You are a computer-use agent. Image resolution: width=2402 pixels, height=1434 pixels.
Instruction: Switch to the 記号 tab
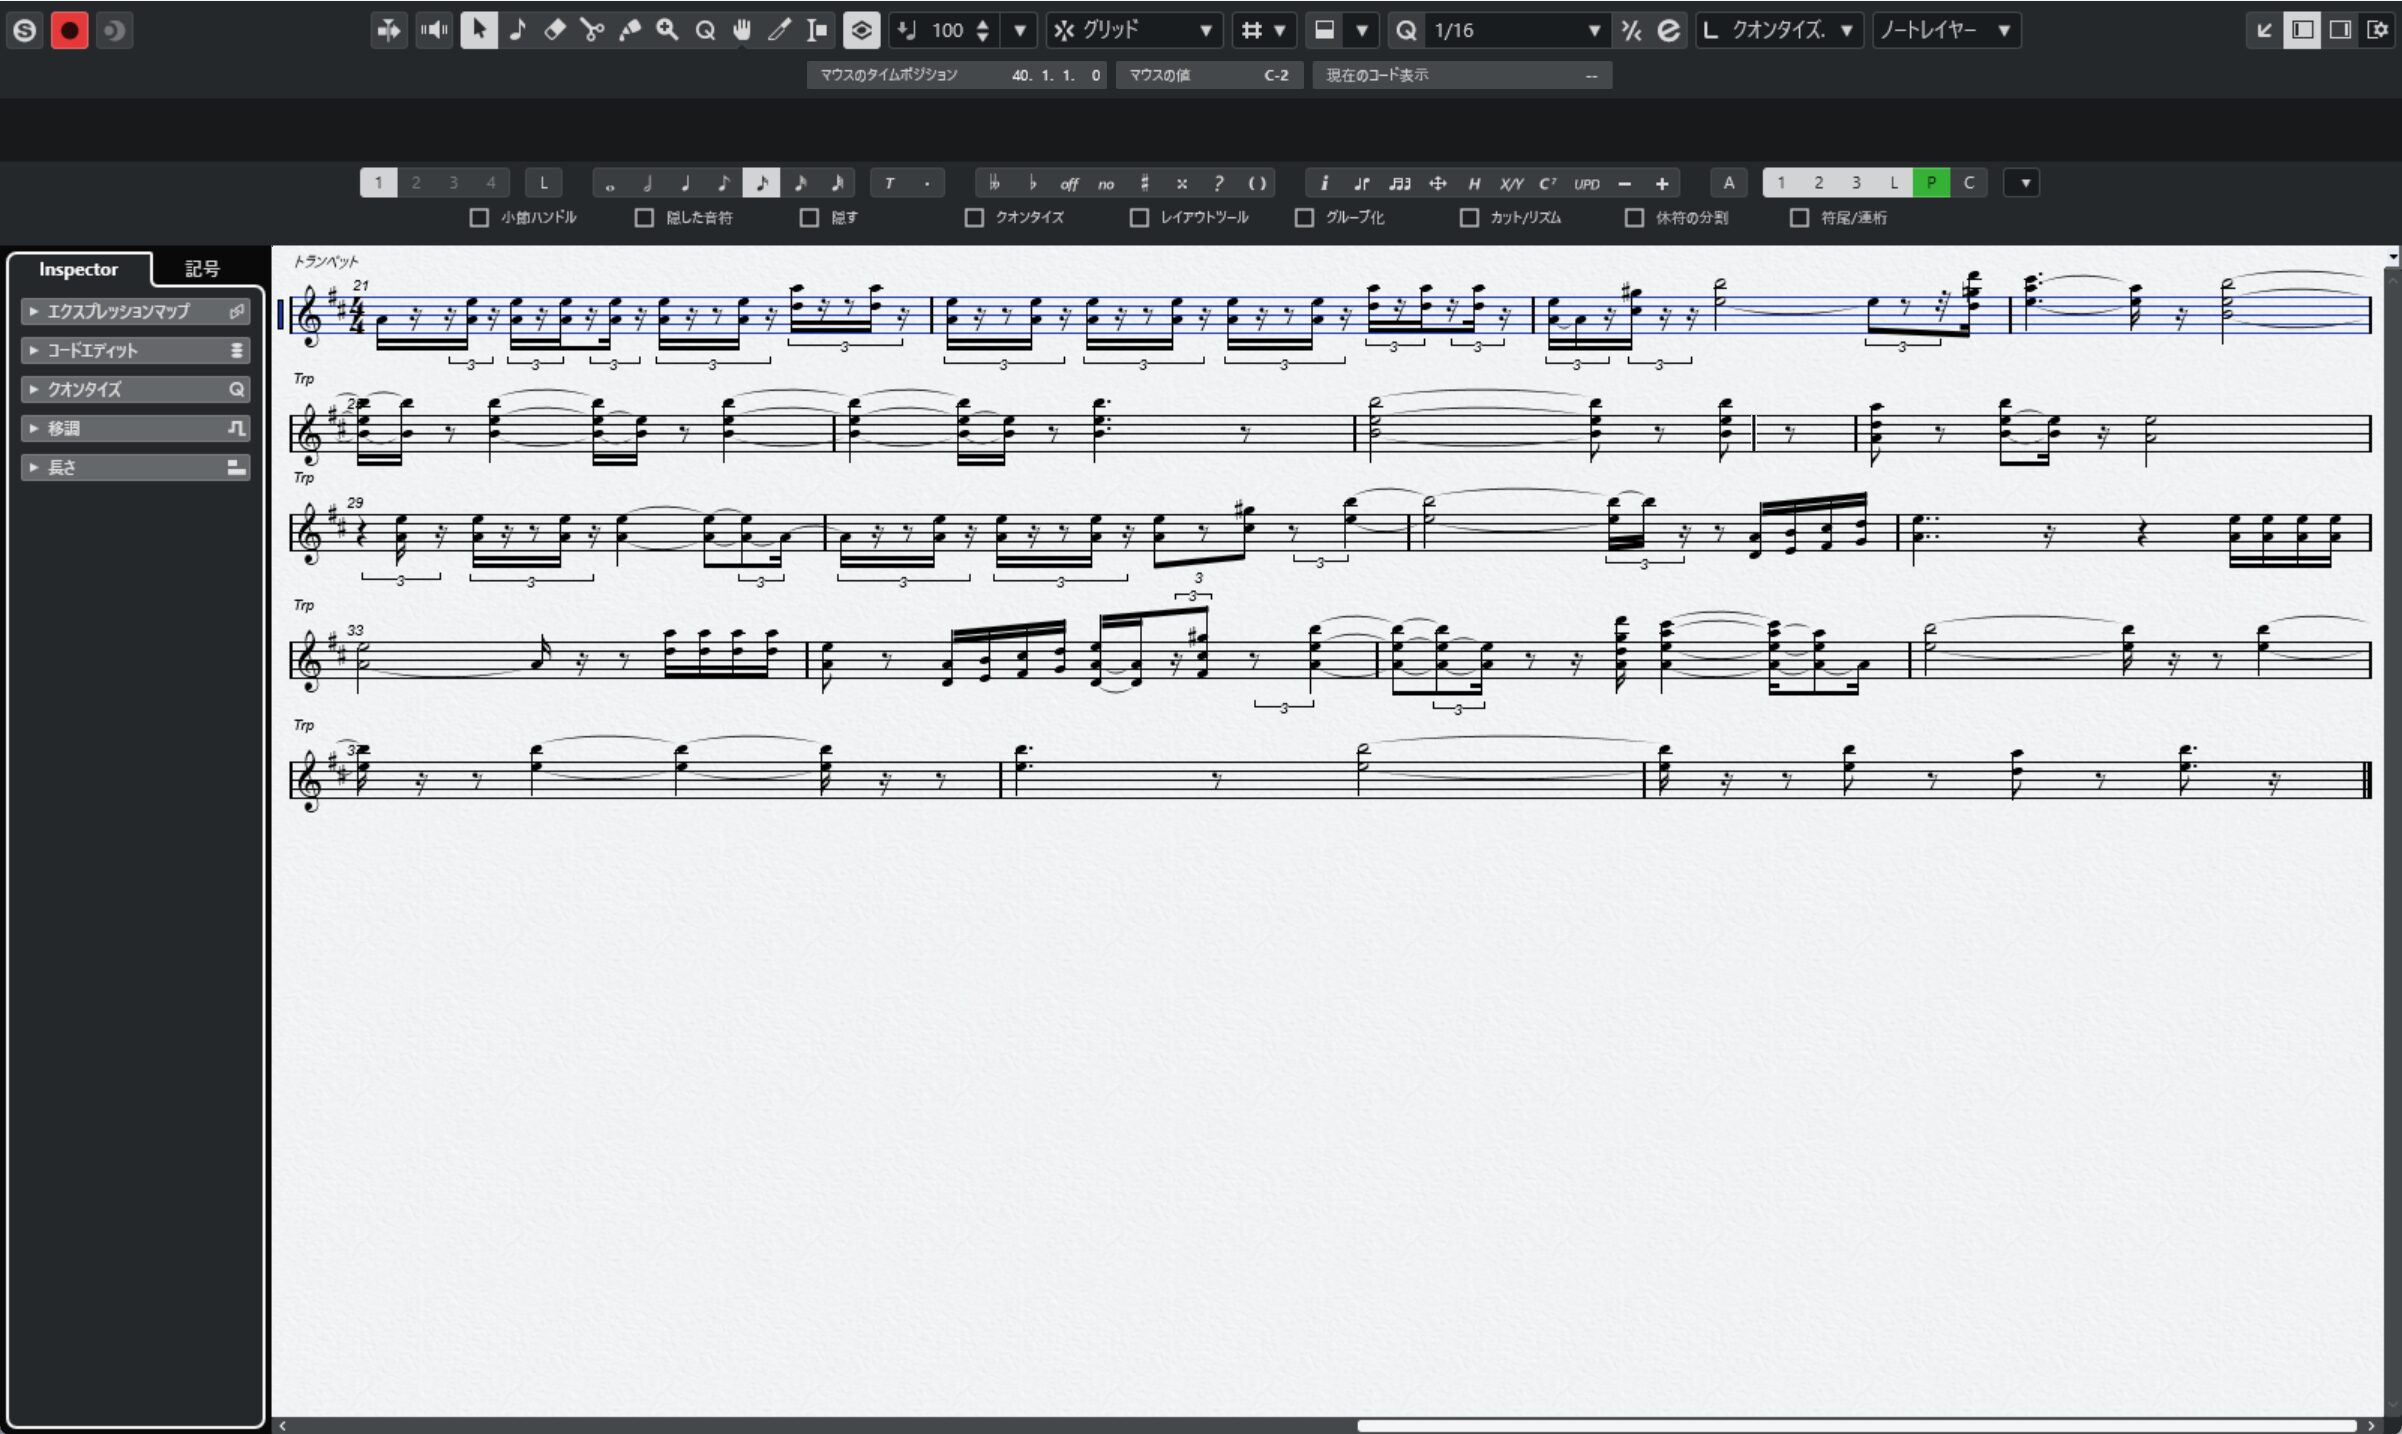coord(202,269)
